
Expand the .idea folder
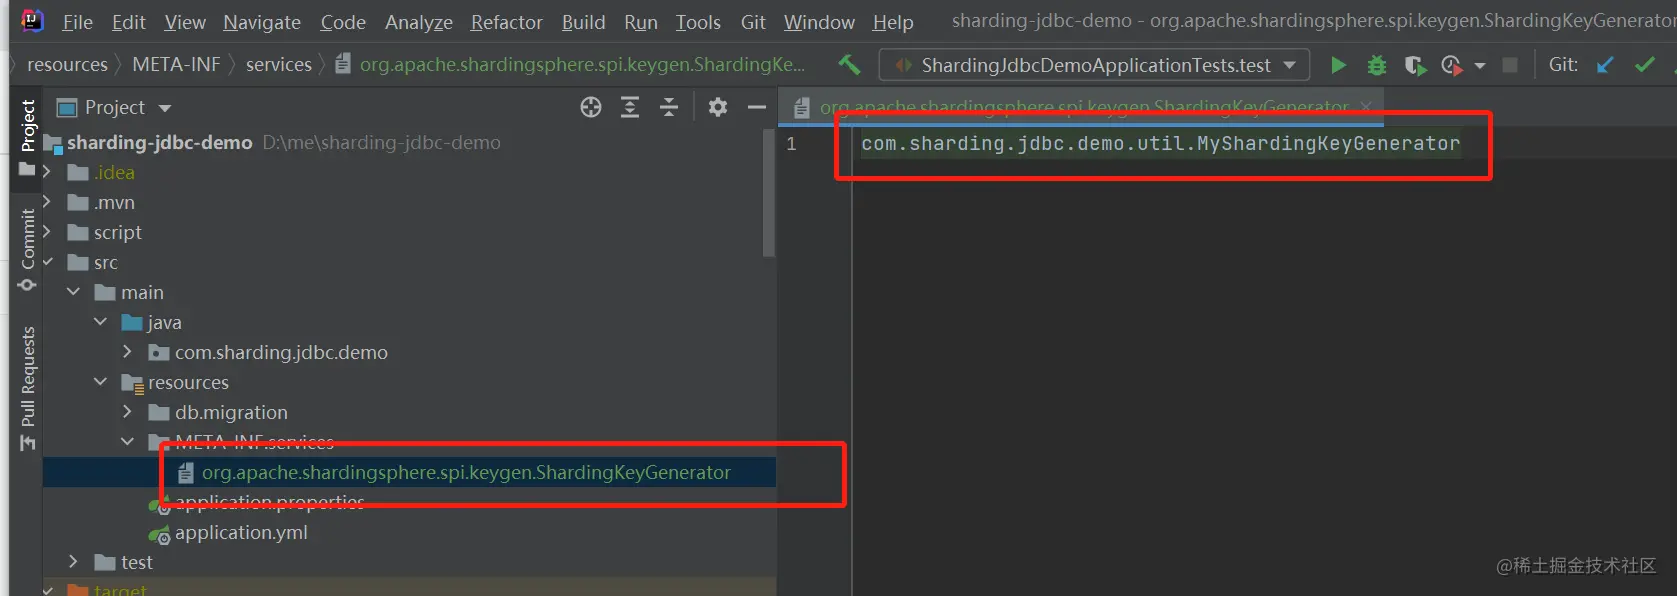tap(46, 172)
